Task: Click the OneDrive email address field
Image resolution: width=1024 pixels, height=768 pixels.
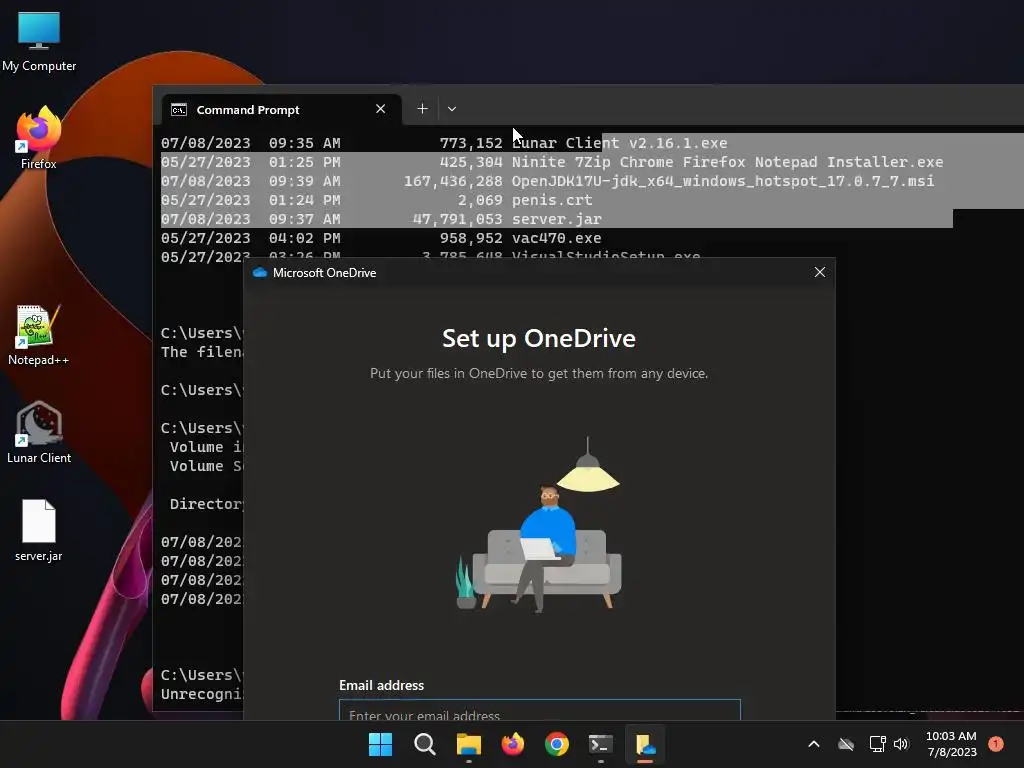Action: pyautogui.click(x=539, y=709)
